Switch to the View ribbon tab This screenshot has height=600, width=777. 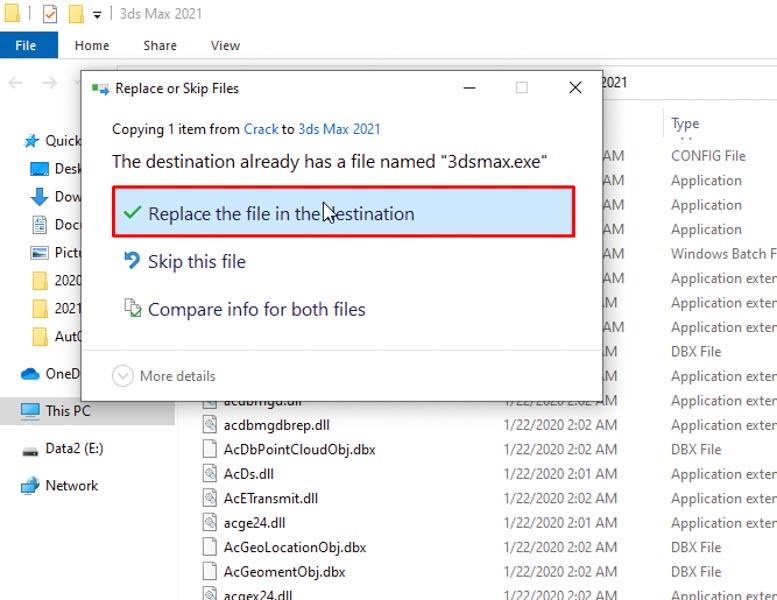225,45
